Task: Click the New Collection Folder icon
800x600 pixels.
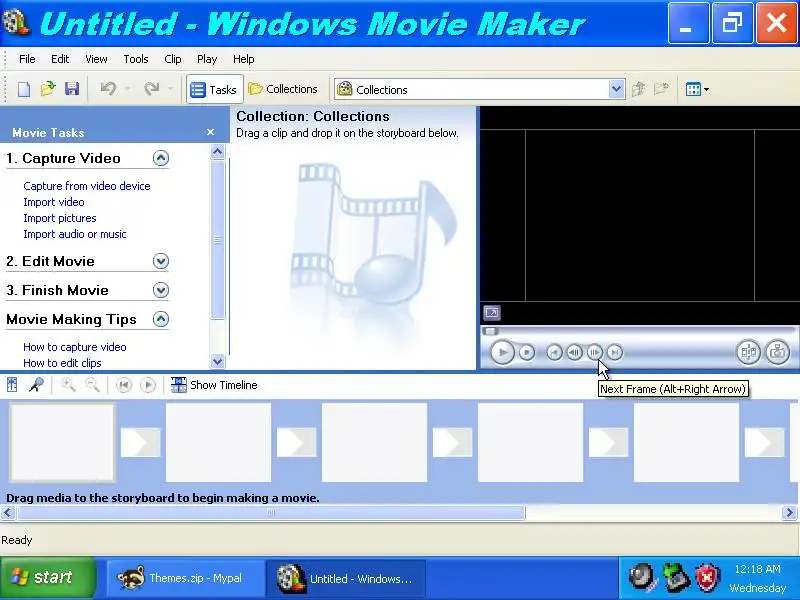Action: pyautogui.click(x=661, y=89)
